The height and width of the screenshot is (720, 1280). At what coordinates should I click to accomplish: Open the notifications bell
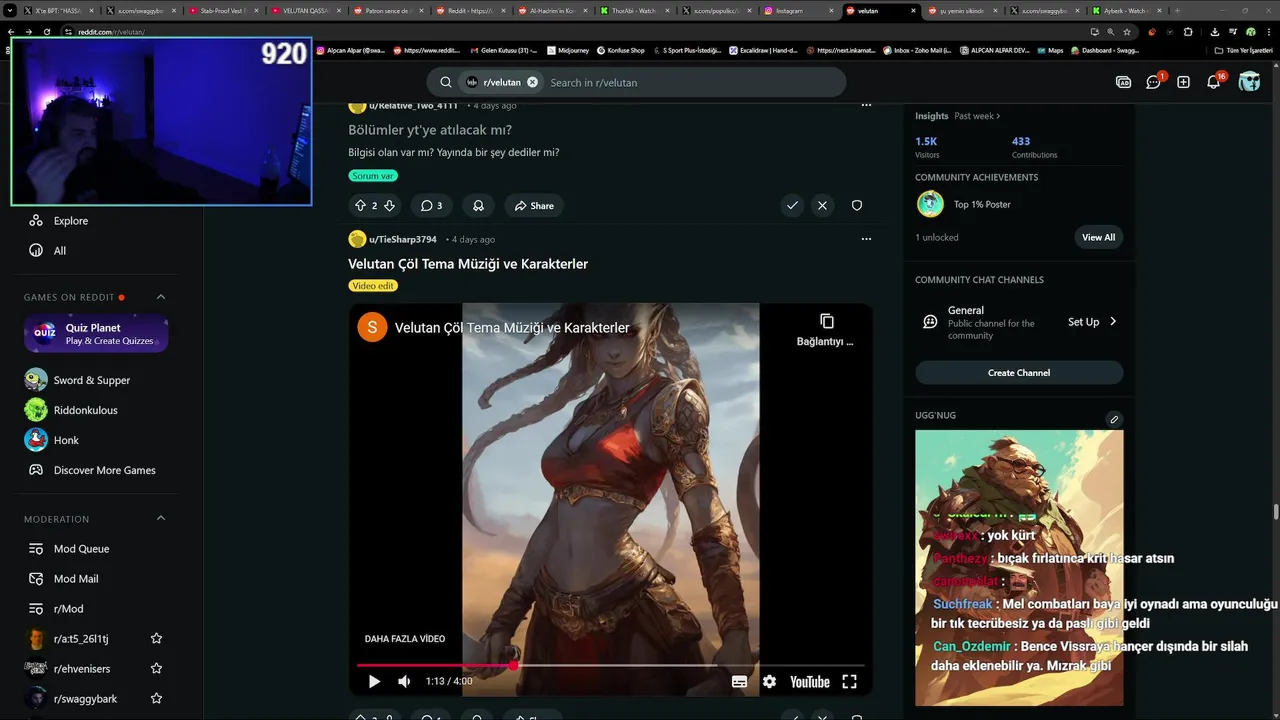click(1213, 82)
